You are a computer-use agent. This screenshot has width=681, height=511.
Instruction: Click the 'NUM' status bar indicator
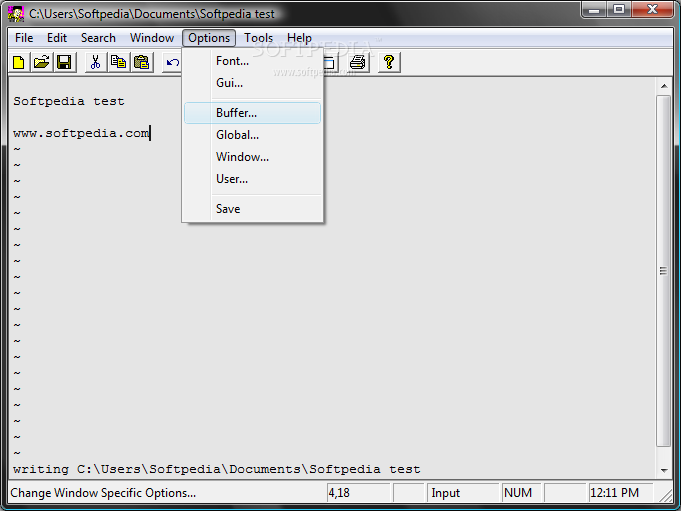click(521, 493)
